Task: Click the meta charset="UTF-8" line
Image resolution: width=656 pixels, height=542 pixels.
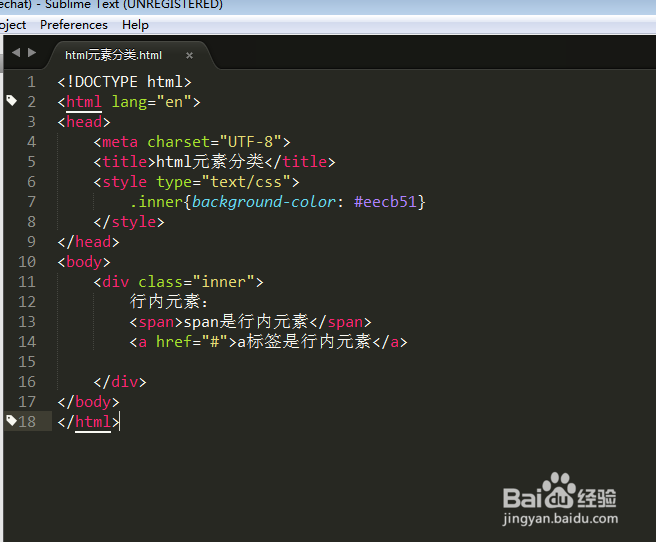Action: pos(192,142)
